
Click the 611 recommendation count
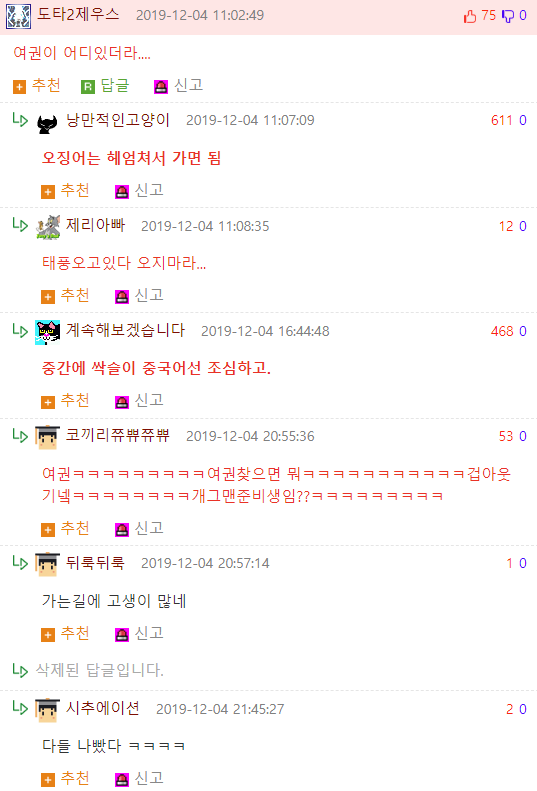click(502, 121)
